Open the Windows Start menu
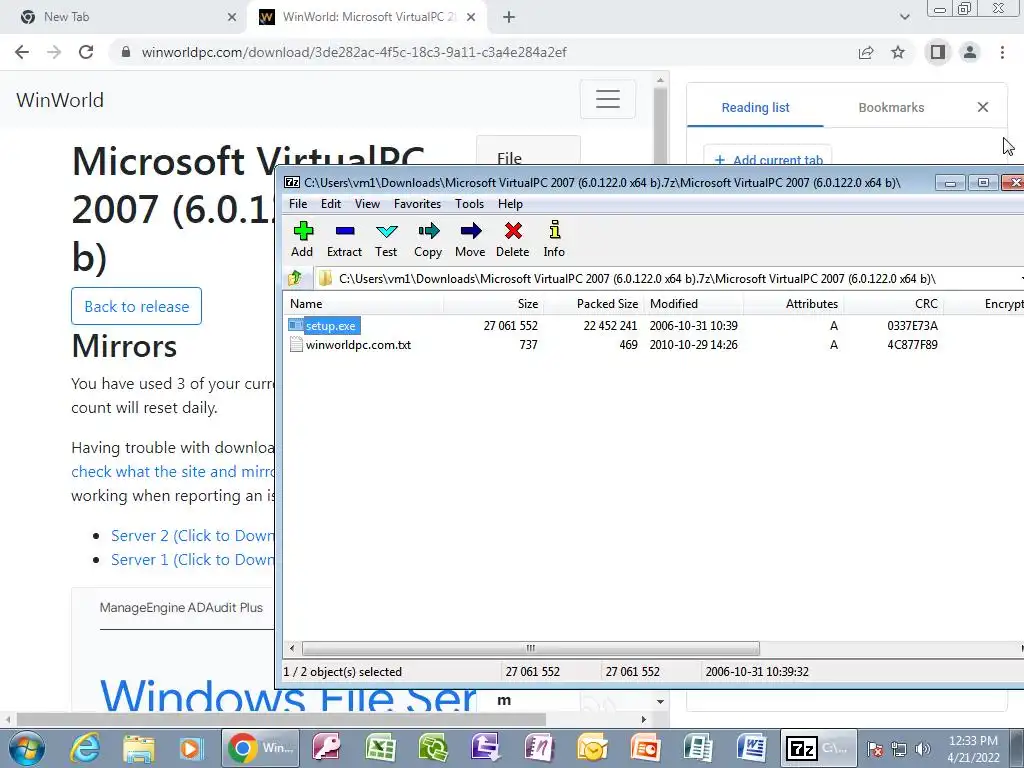1024x768 pixels. (x=26, y=748)
